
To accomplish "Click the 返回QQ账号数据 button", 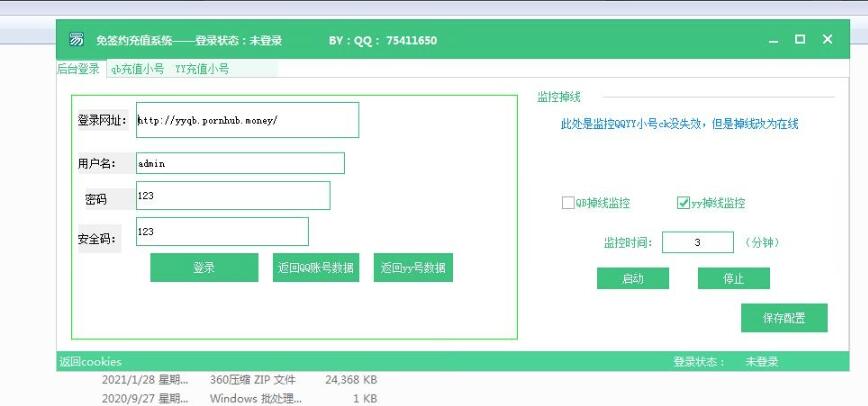I will [x=315, y=268].
